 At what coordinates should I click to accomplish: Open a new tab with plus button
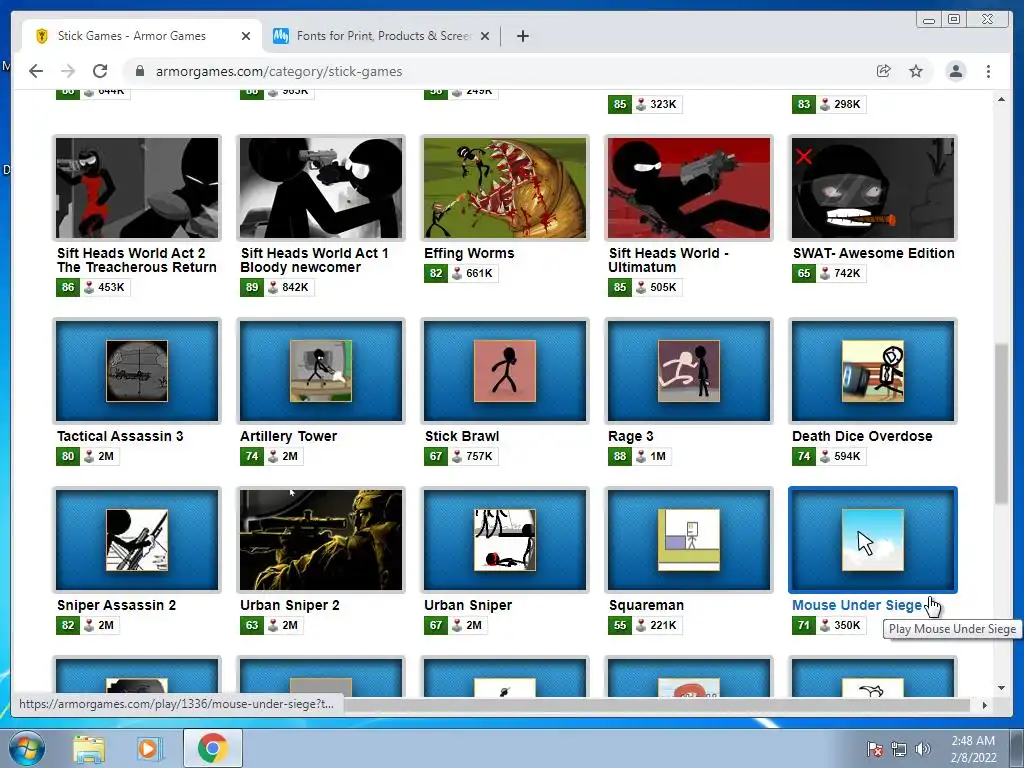click(522, 36)
